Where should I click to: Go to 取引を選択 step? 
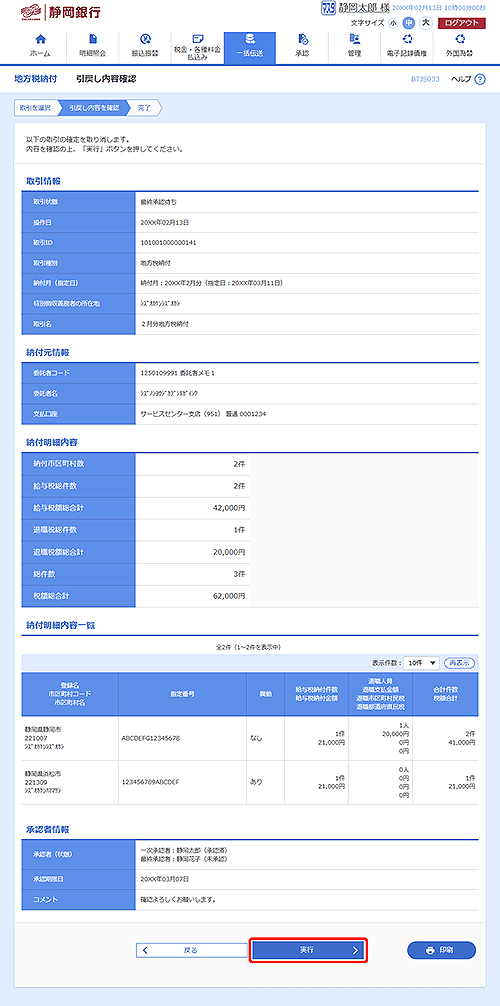click(35, 108)
